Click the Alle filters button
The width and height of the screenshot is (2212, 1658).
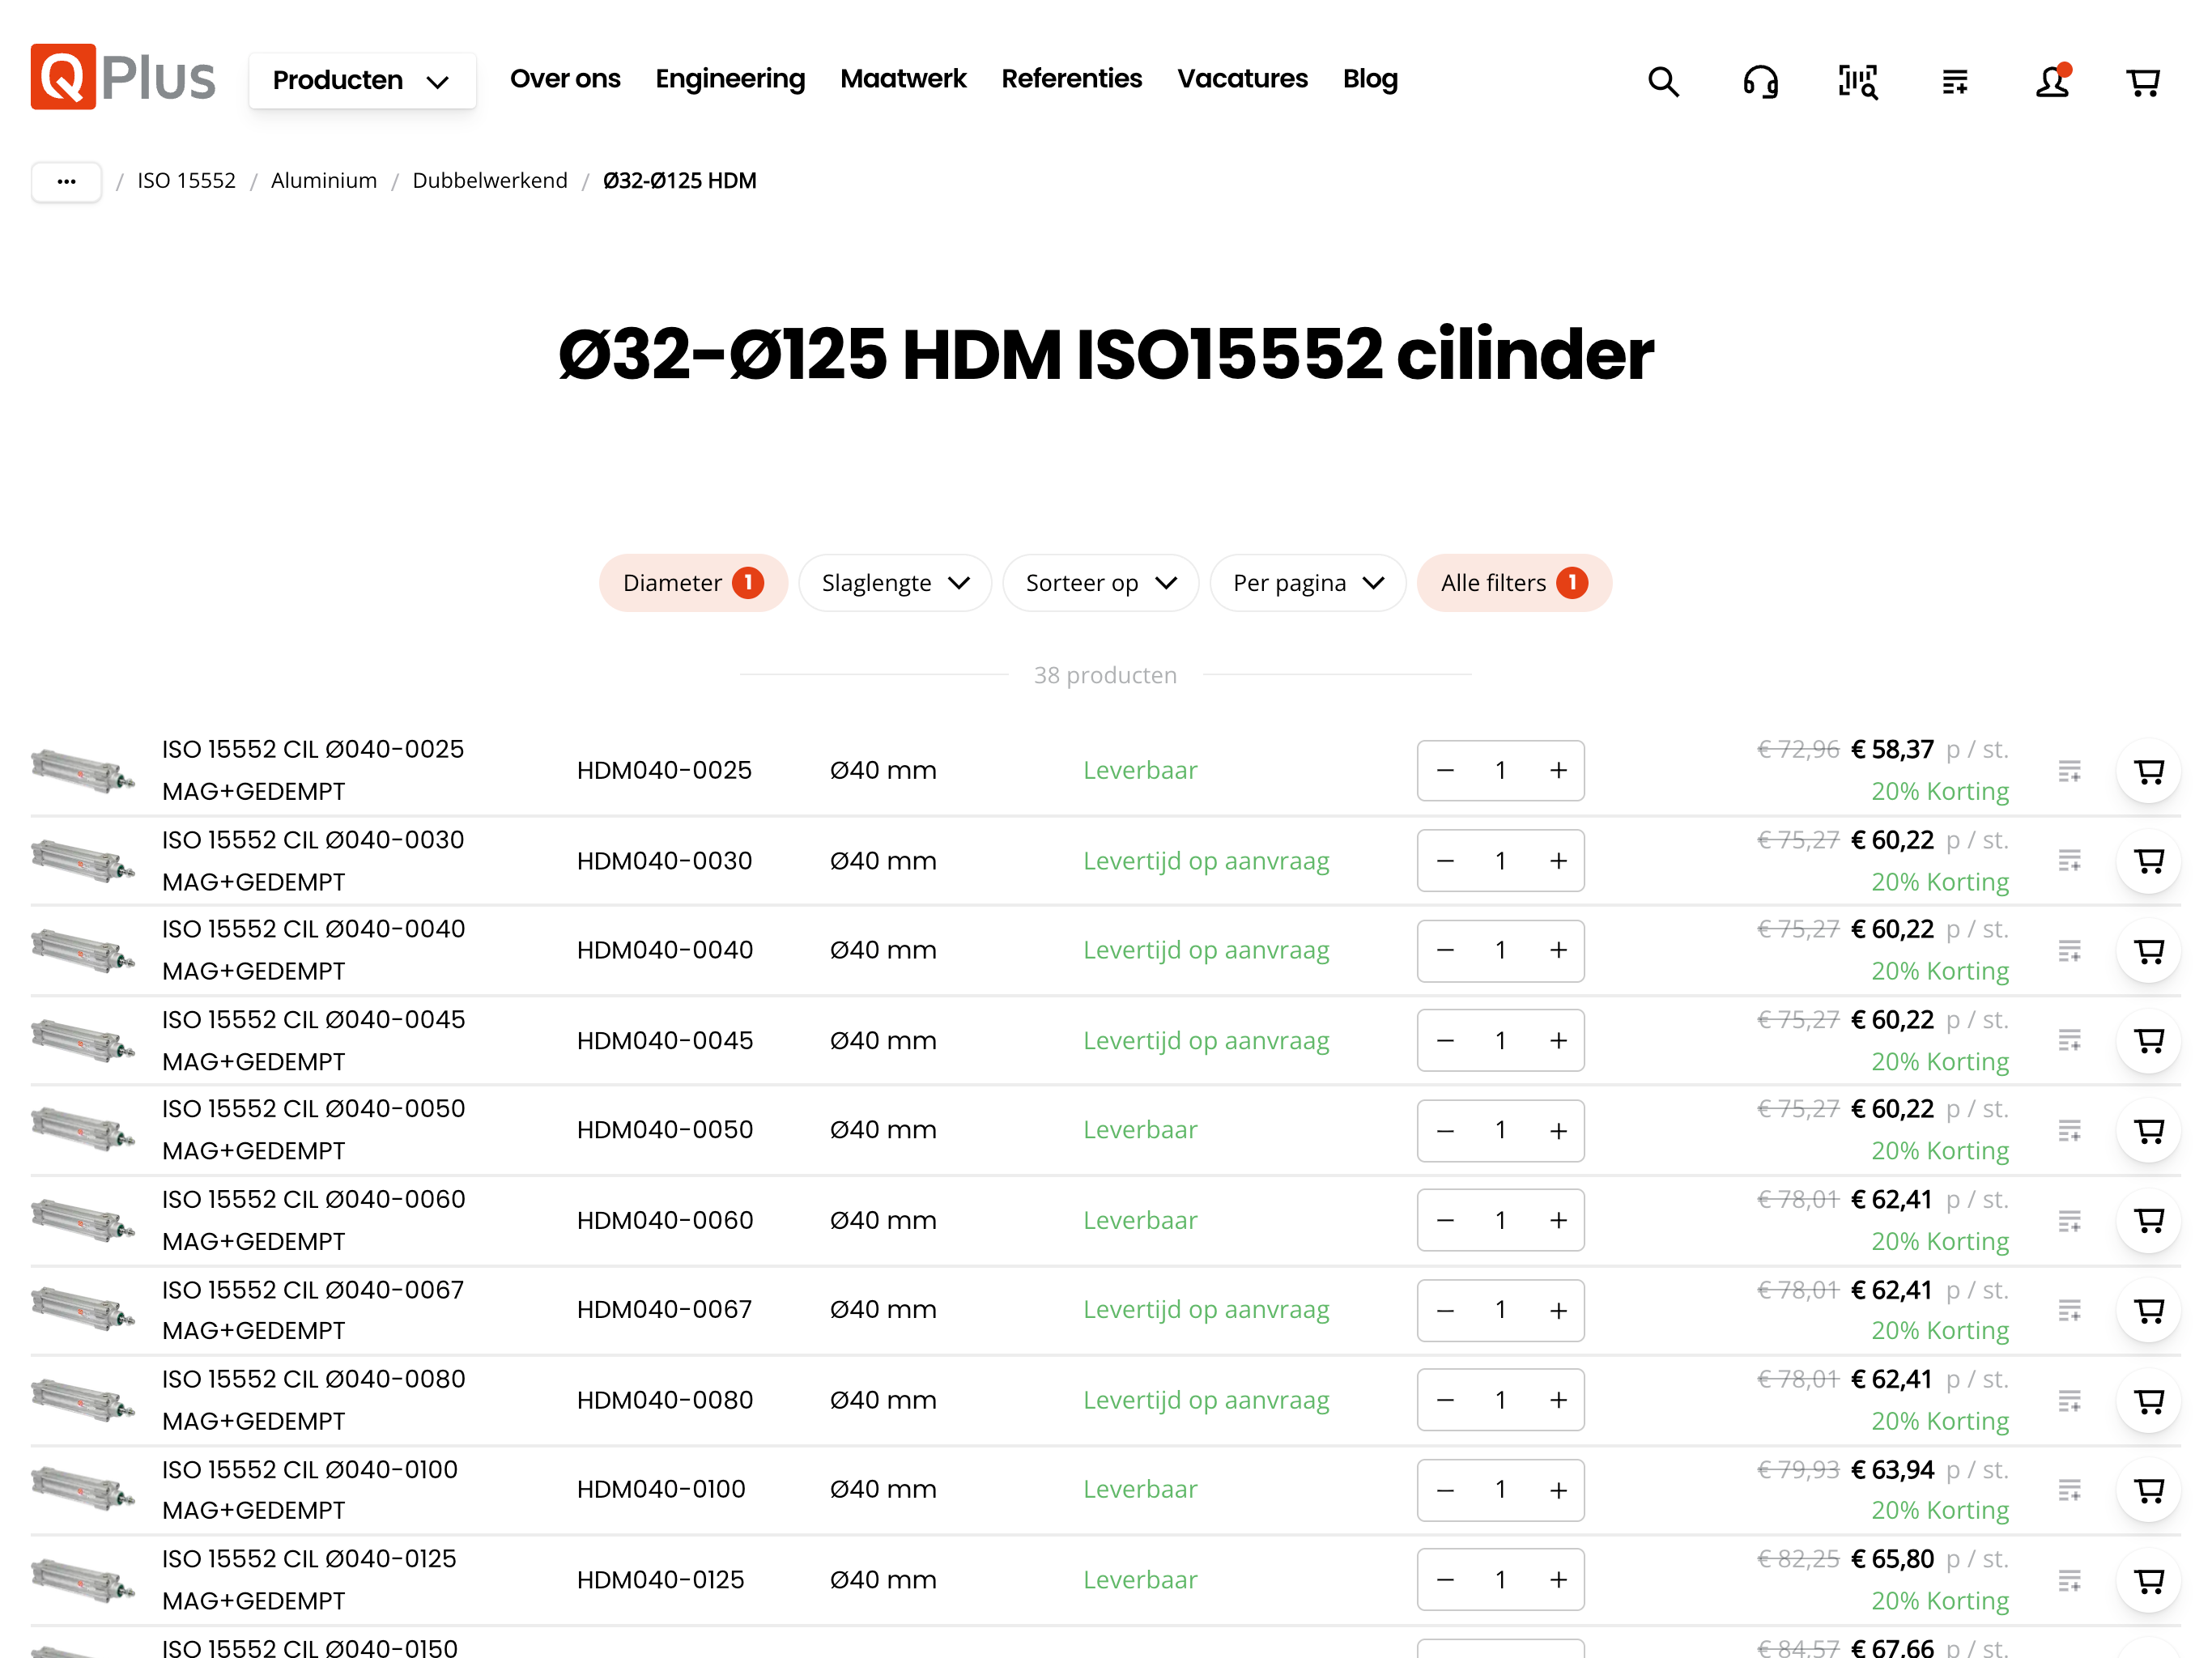pyautogui.click(x=1513, y=583)
